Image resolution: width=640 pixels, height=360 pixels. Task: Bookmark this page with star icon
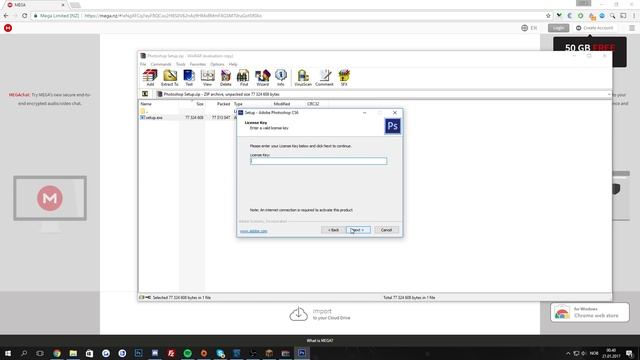[x=548, y=16]
